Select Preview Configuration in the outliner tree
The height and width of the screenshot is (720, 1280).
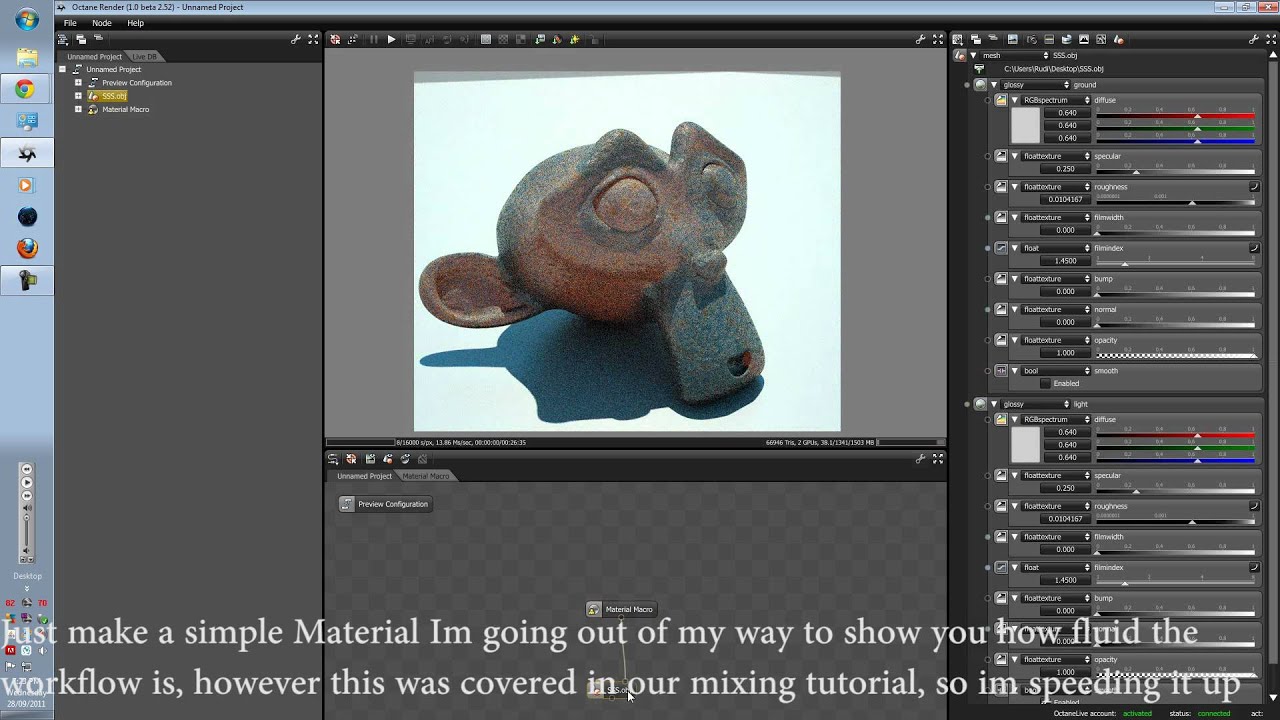click(x=136, y=83)
